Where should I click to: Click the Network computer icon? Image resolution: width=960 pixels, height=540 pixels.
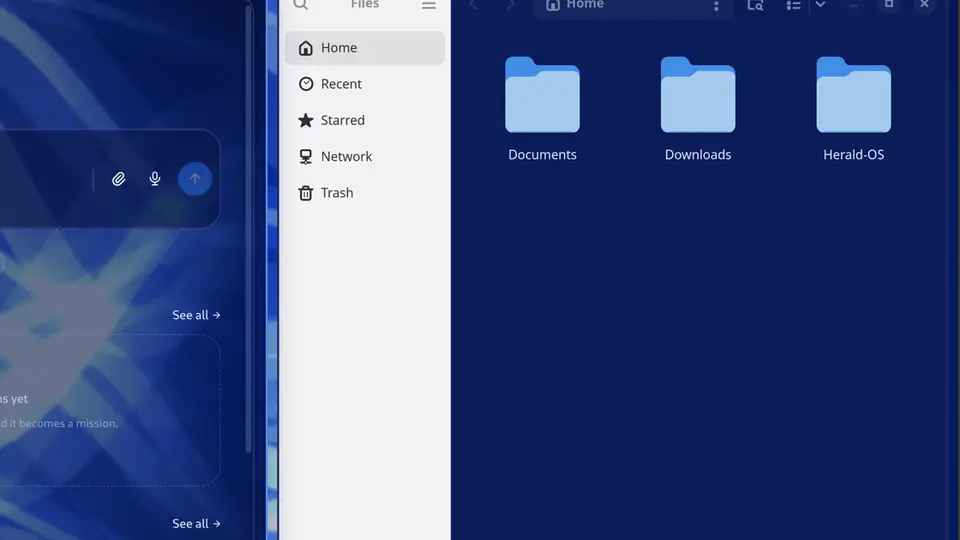pyautogui.click(x=306, y=157)
